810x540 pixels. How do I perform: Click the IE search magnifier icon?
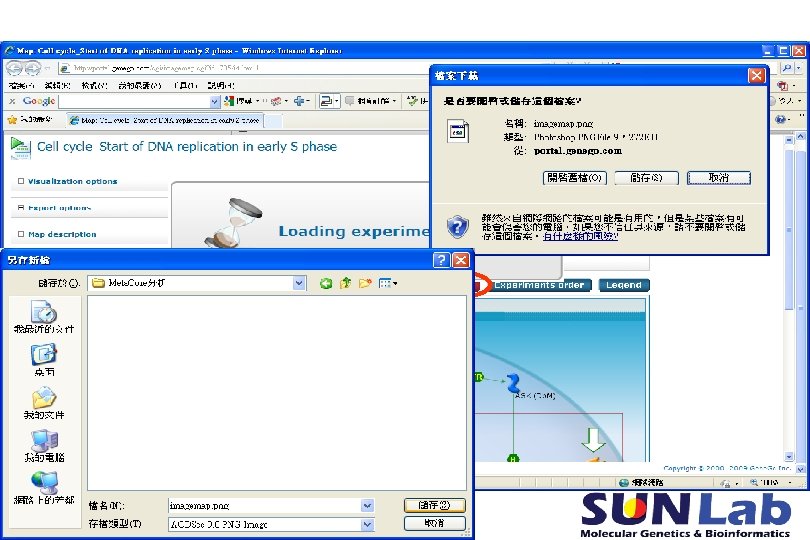point(786,68)
